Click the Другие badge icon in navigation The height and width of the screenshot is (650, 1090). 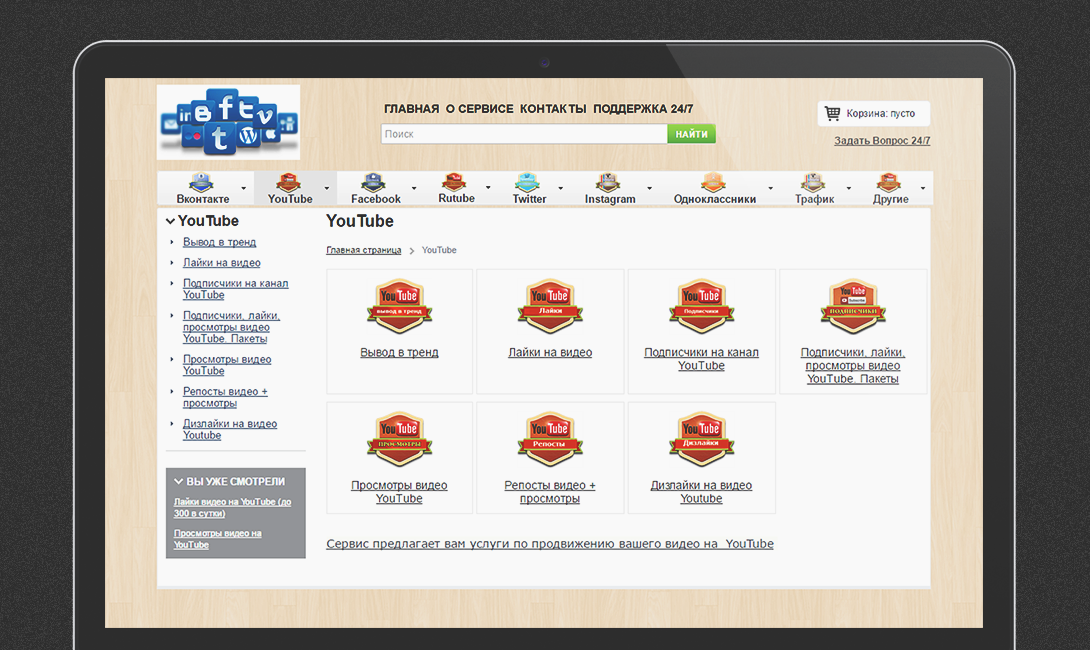pyautogui.click(x=888, y=182)
